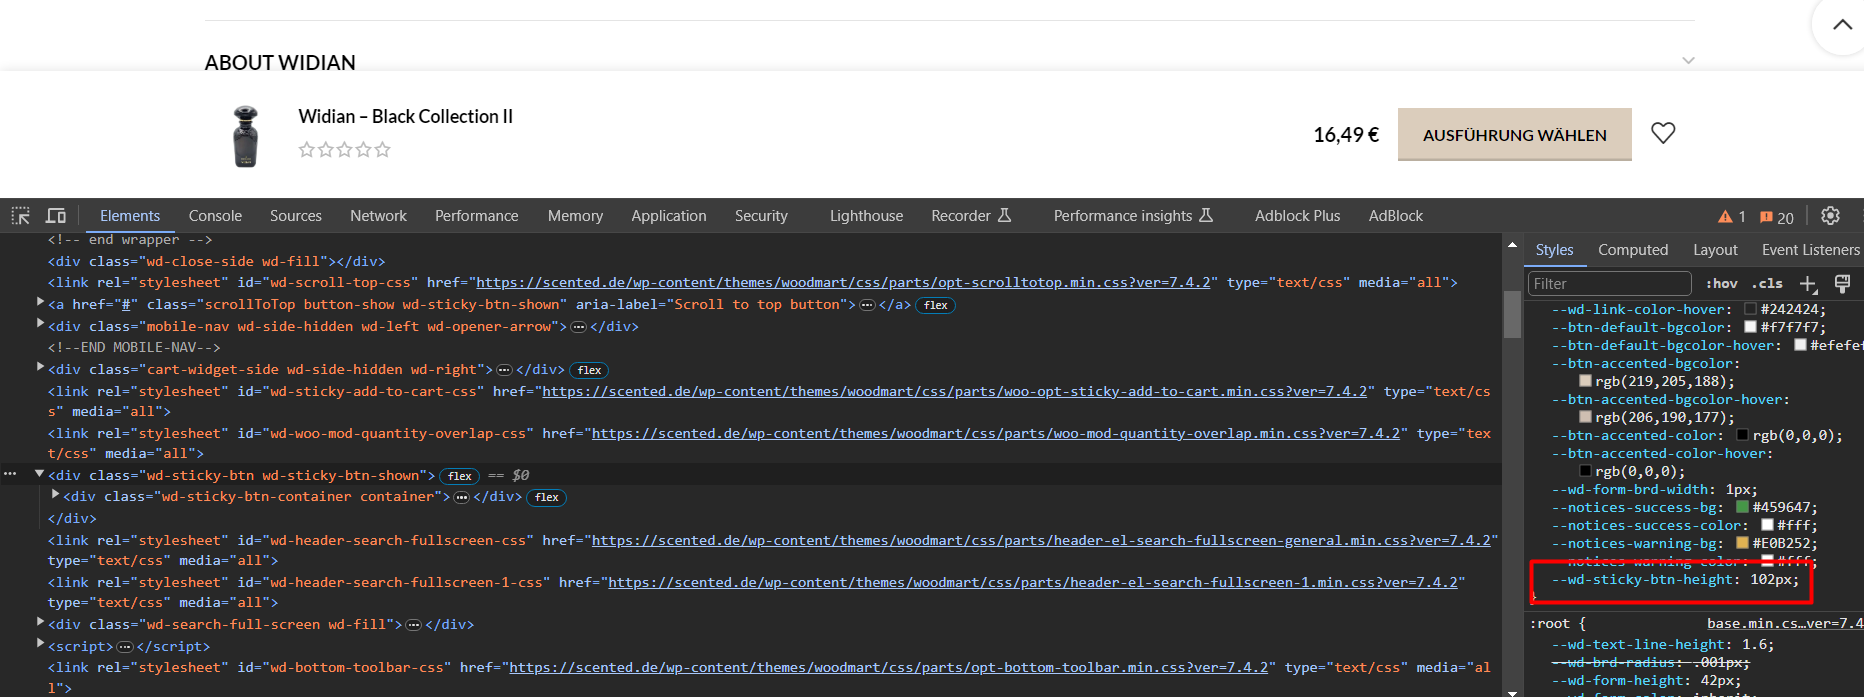Focus the Styles Filter input field

1609,284
